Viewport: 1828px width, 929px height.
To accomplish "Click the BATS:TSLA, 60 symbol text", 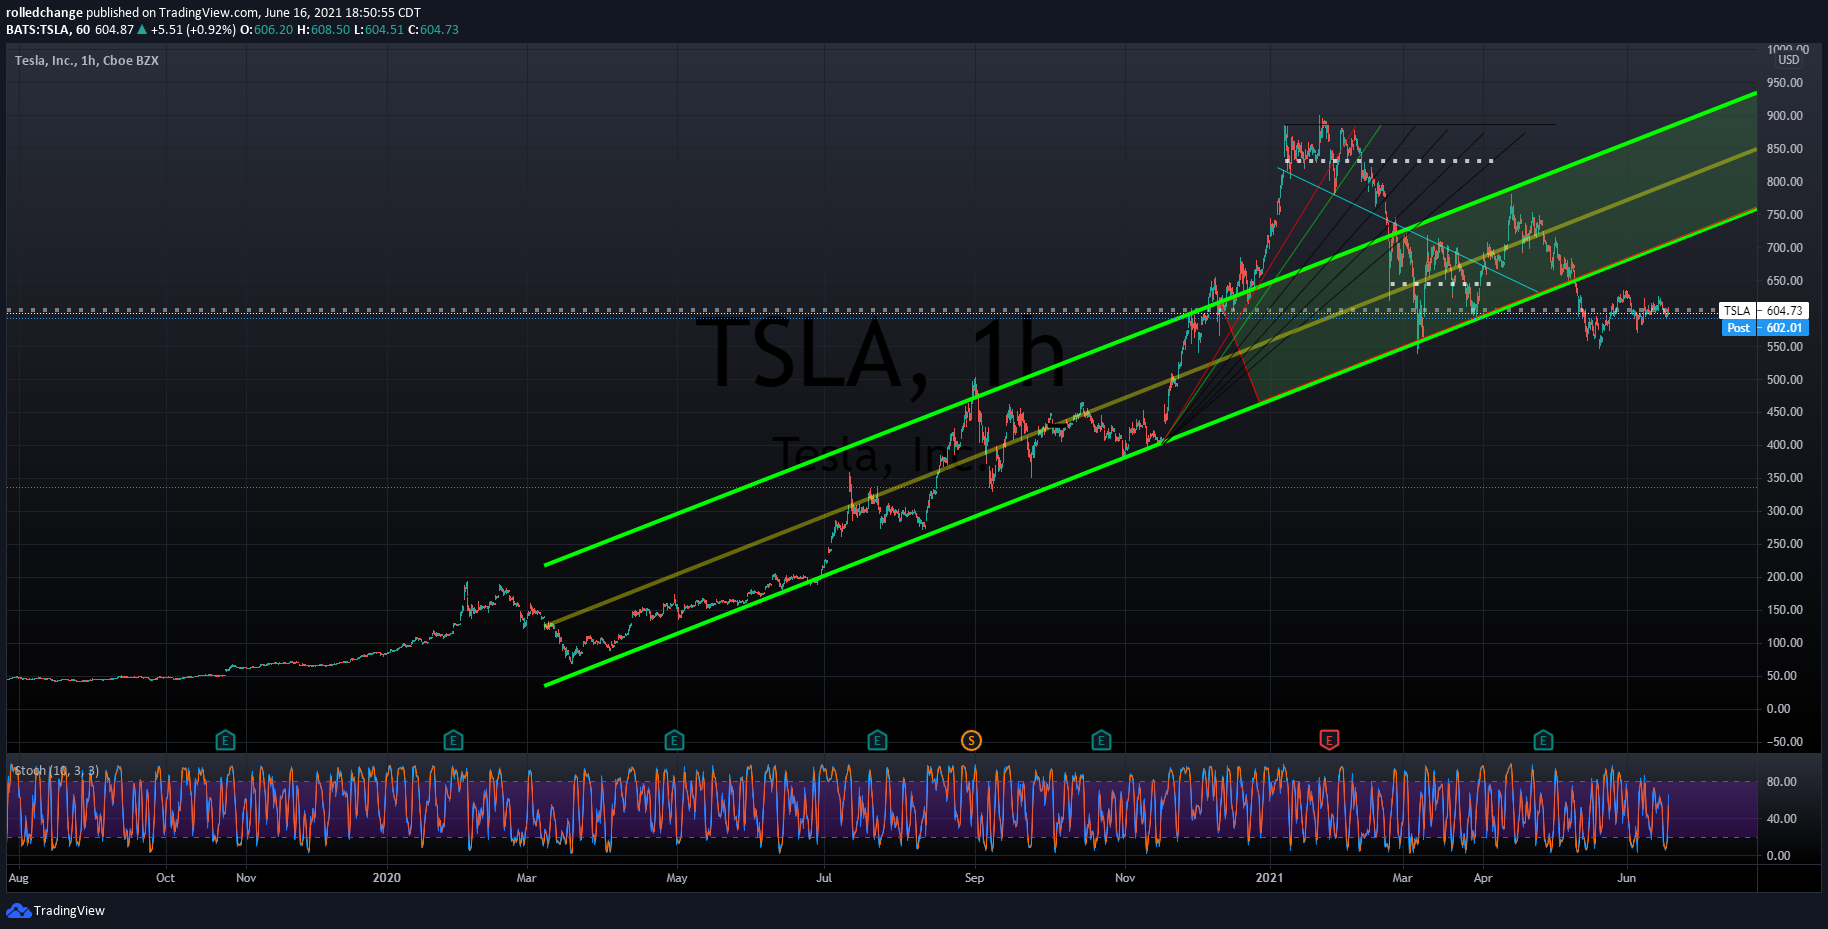I will pos(48,30).
